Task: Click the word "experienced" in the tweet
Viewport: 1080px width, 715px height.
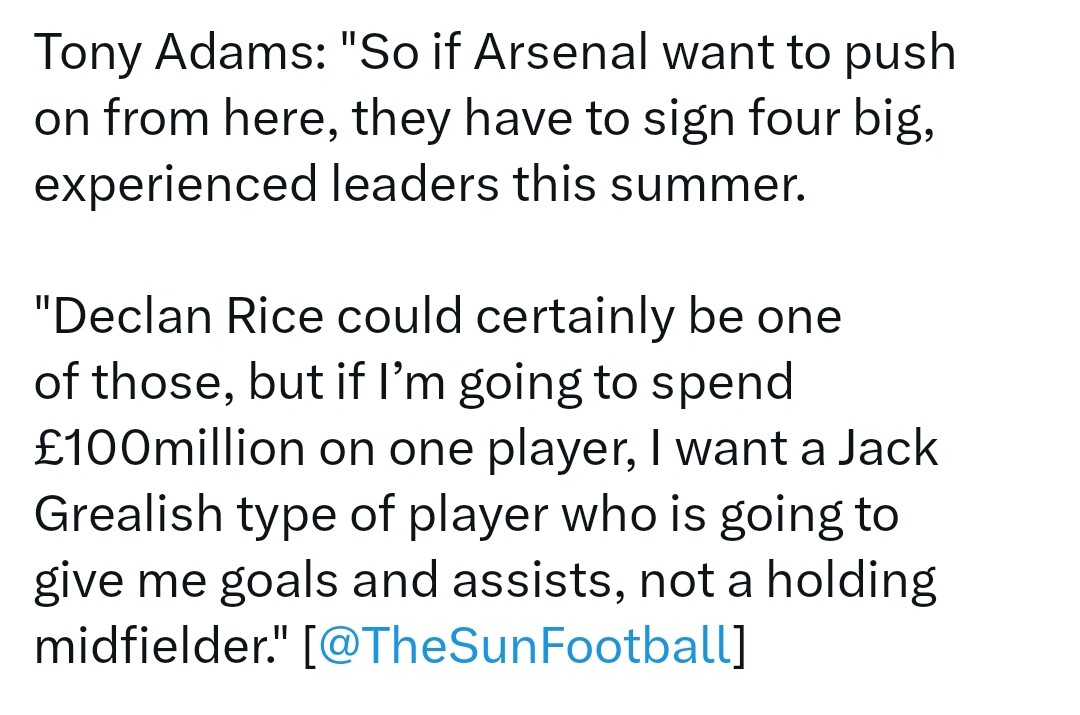Action: pos(176,187)
